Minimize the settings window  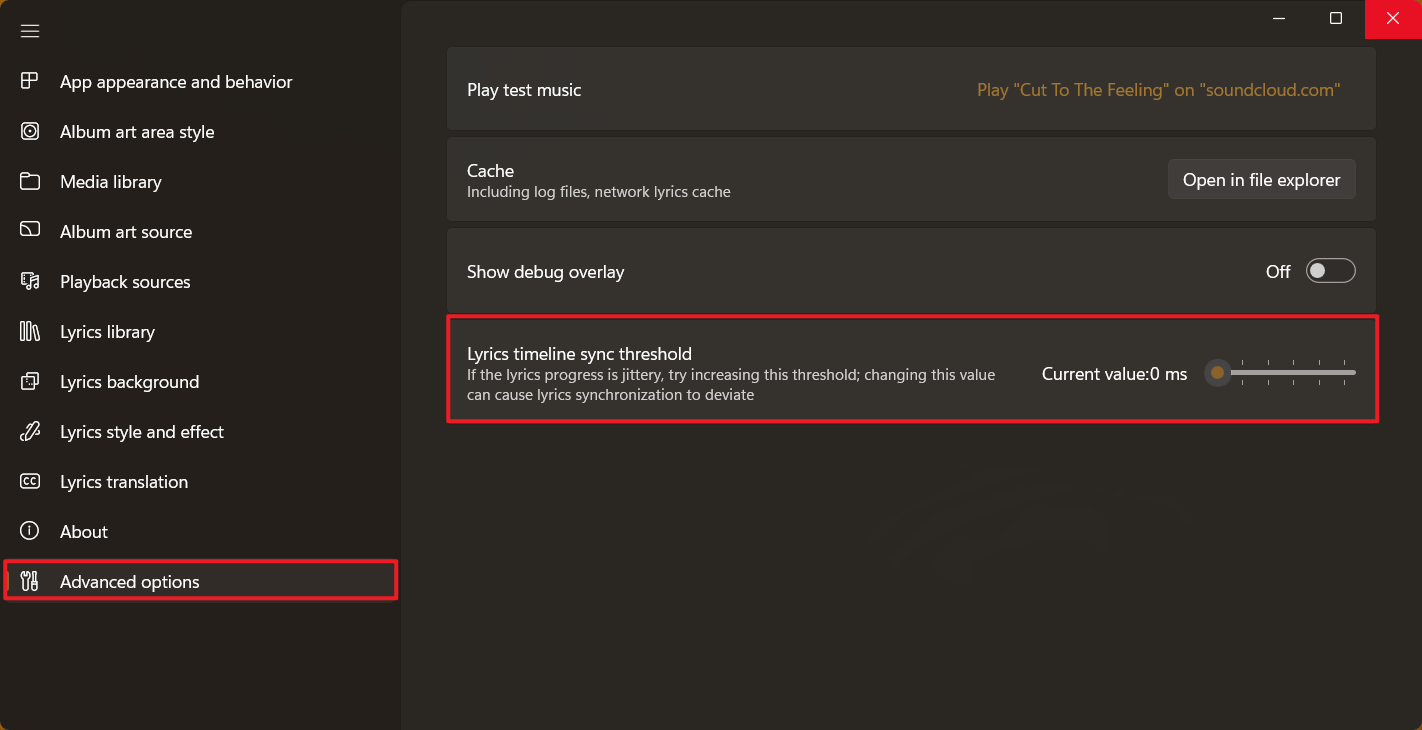coord(1279,18)
